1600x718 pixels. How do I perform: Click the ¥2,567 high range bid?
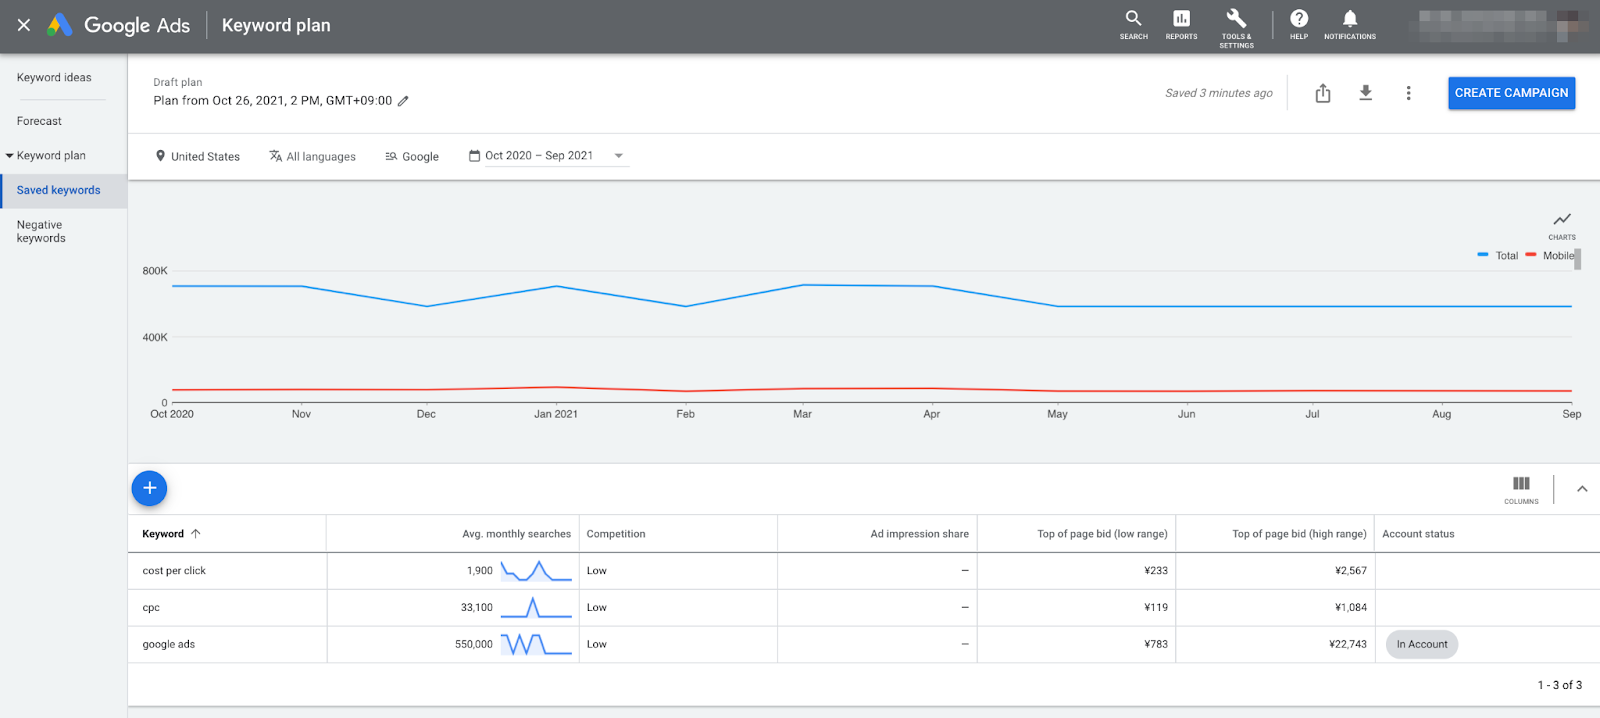click(x=1351, y=571)
